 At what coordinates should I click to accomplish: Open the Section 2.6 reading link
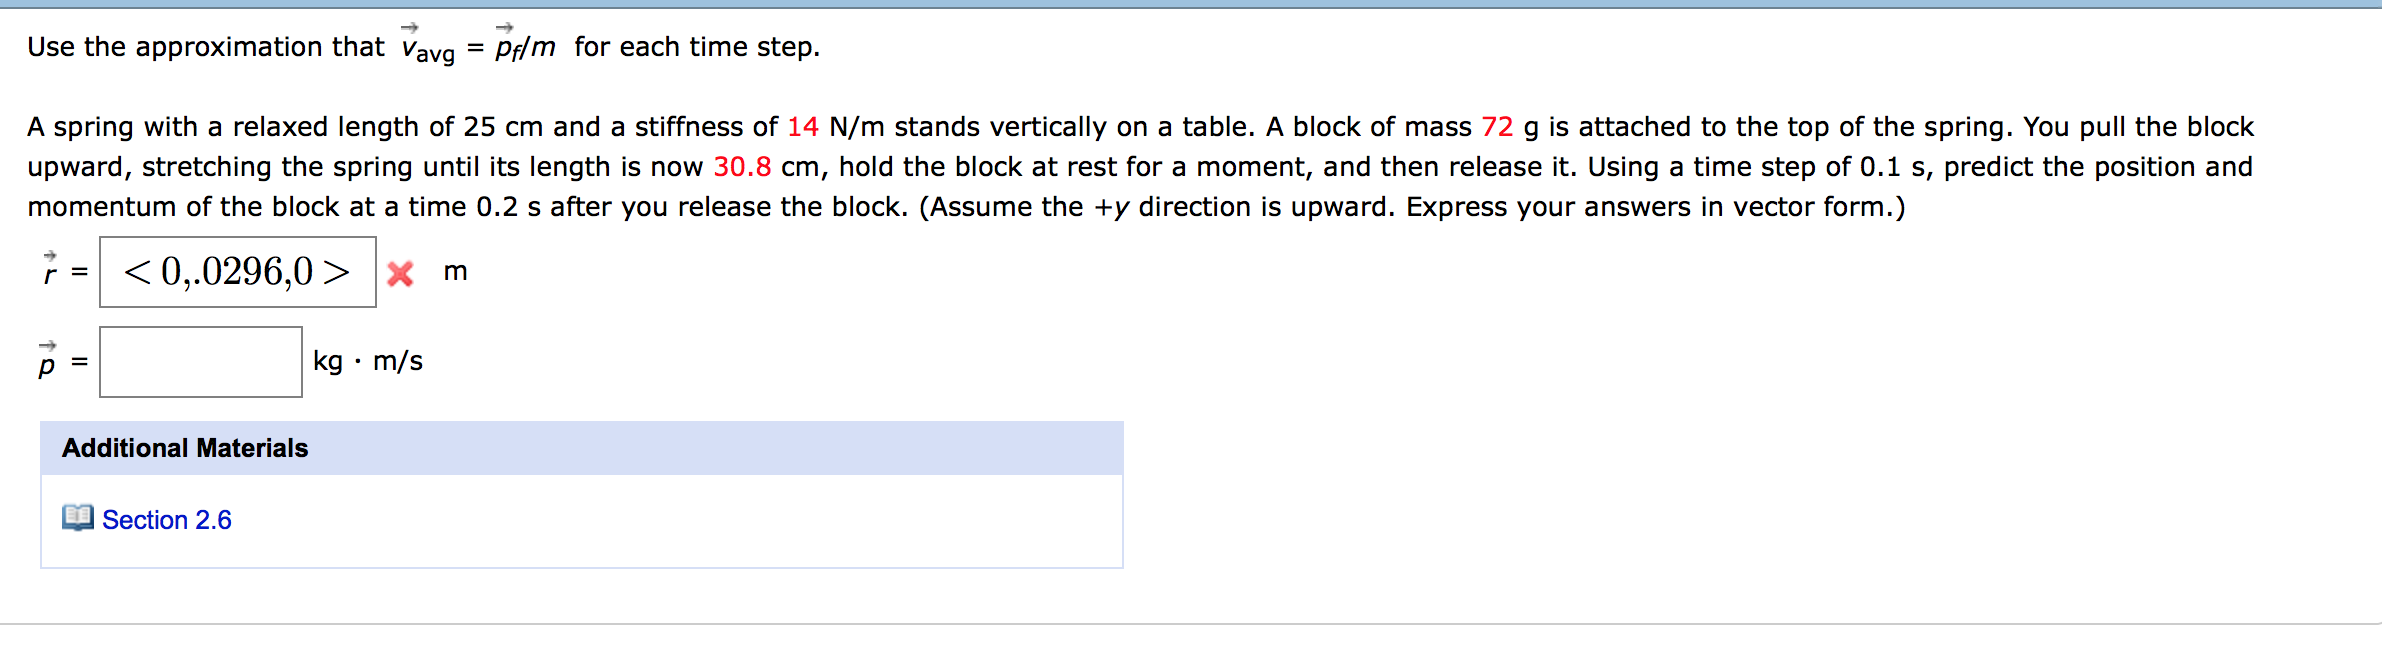(166, 519)
